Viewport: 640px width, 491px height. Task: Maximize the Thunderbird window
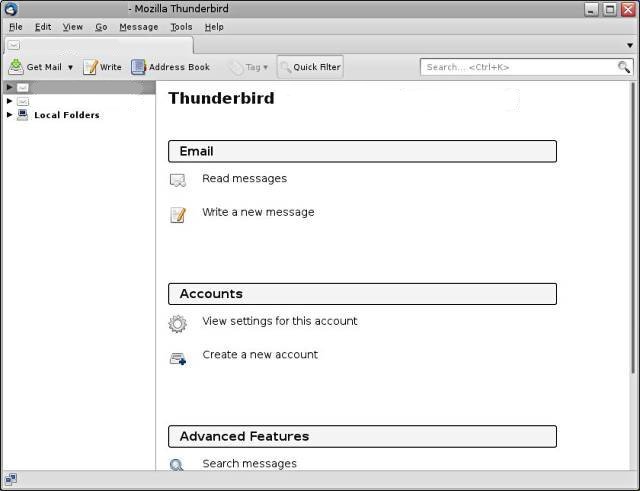coord(610,9)
